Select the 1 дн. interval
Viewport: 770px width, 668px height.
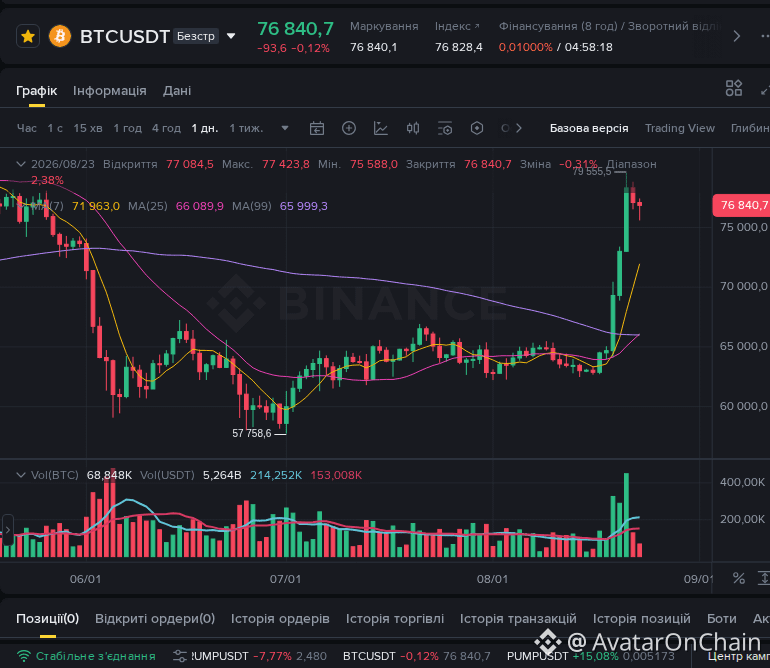(205, 128)
